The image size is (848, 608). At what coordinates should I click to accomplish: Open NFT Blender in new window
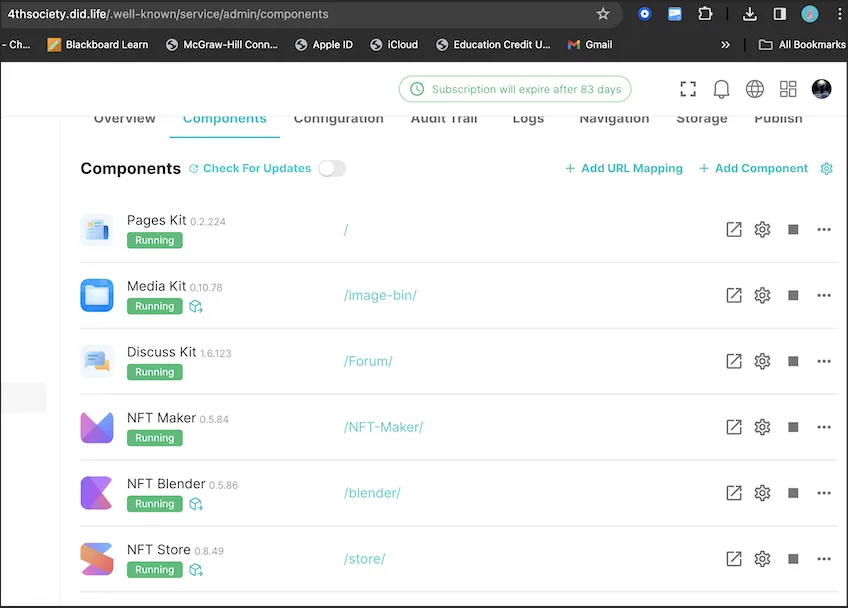click(x=733, y=493)
